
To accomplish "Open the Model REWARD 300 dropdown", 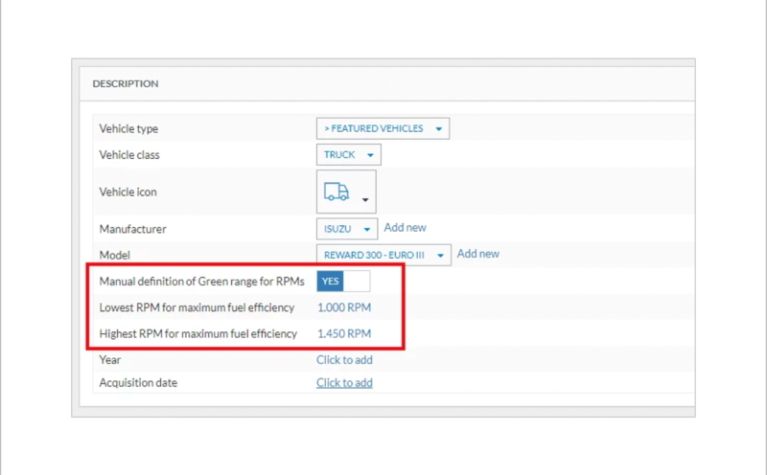I will (384, 255).
